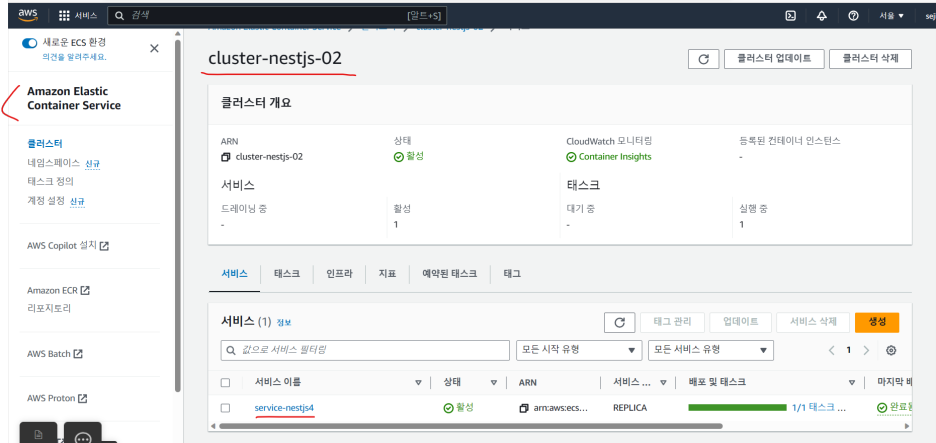Sort by the 배포 및 태스크 column arrow
This screenshot has width=936, height=443.
[x=852, y=383]
